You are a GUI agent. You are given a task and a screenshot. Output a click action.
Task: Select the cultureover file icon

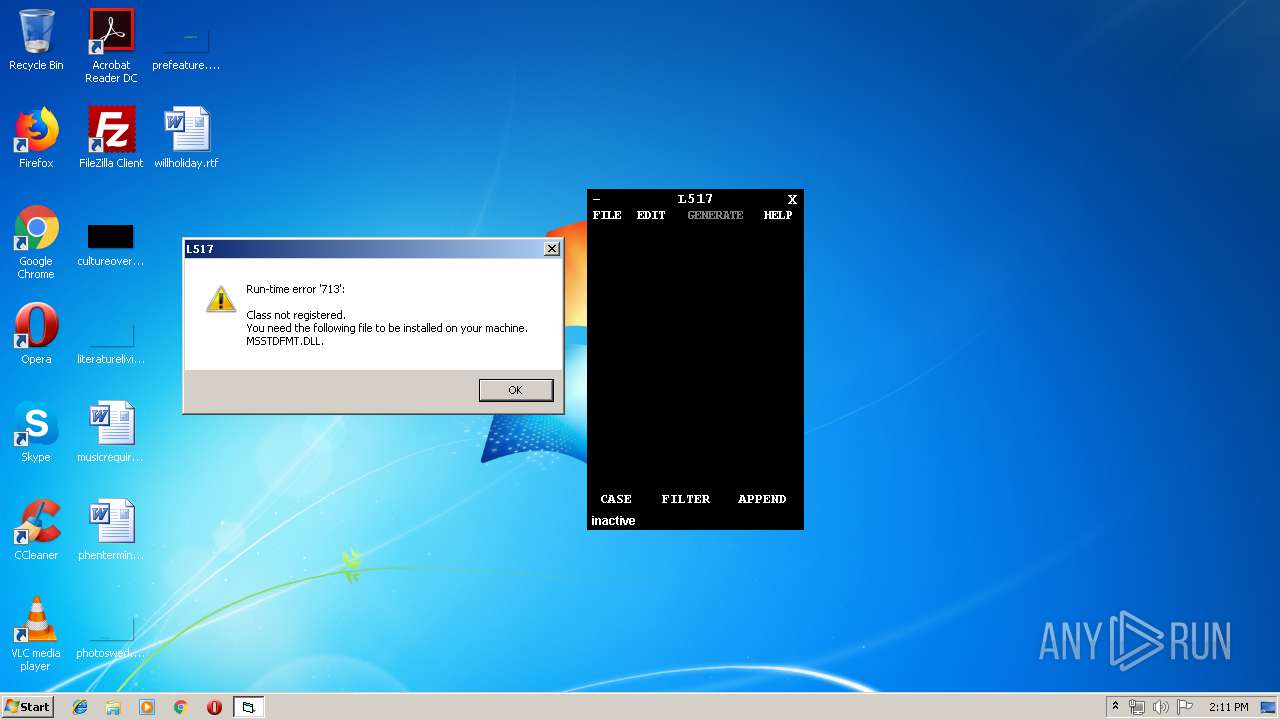click(111, 243)
